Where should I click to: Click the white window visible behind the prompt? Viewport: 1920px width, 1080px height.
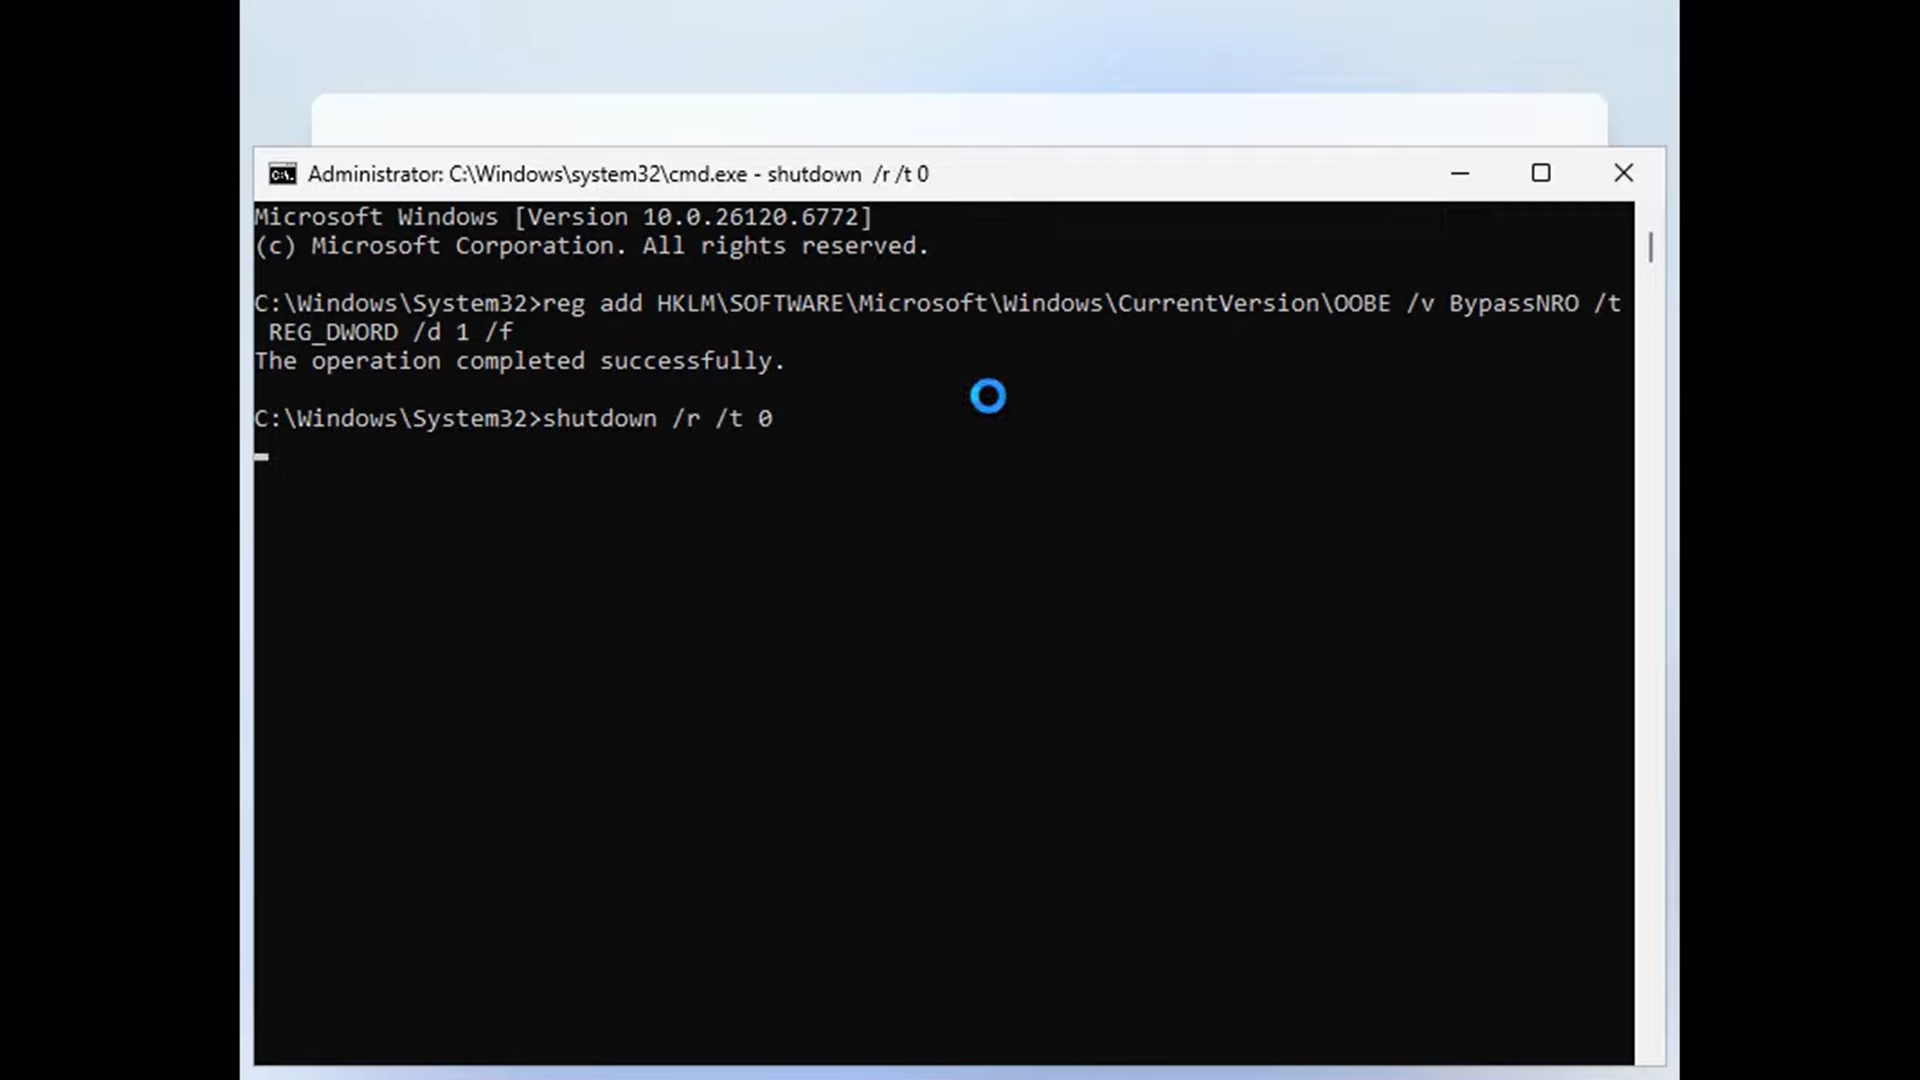960,120
